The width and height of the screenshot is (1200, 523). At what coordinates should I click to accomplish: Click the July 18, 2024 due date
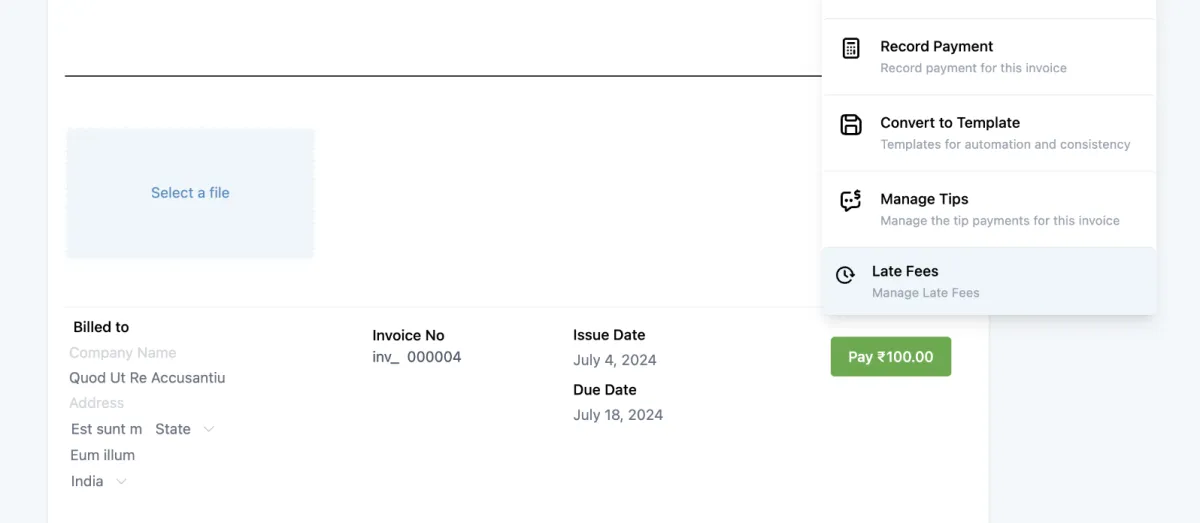(618, 415)
